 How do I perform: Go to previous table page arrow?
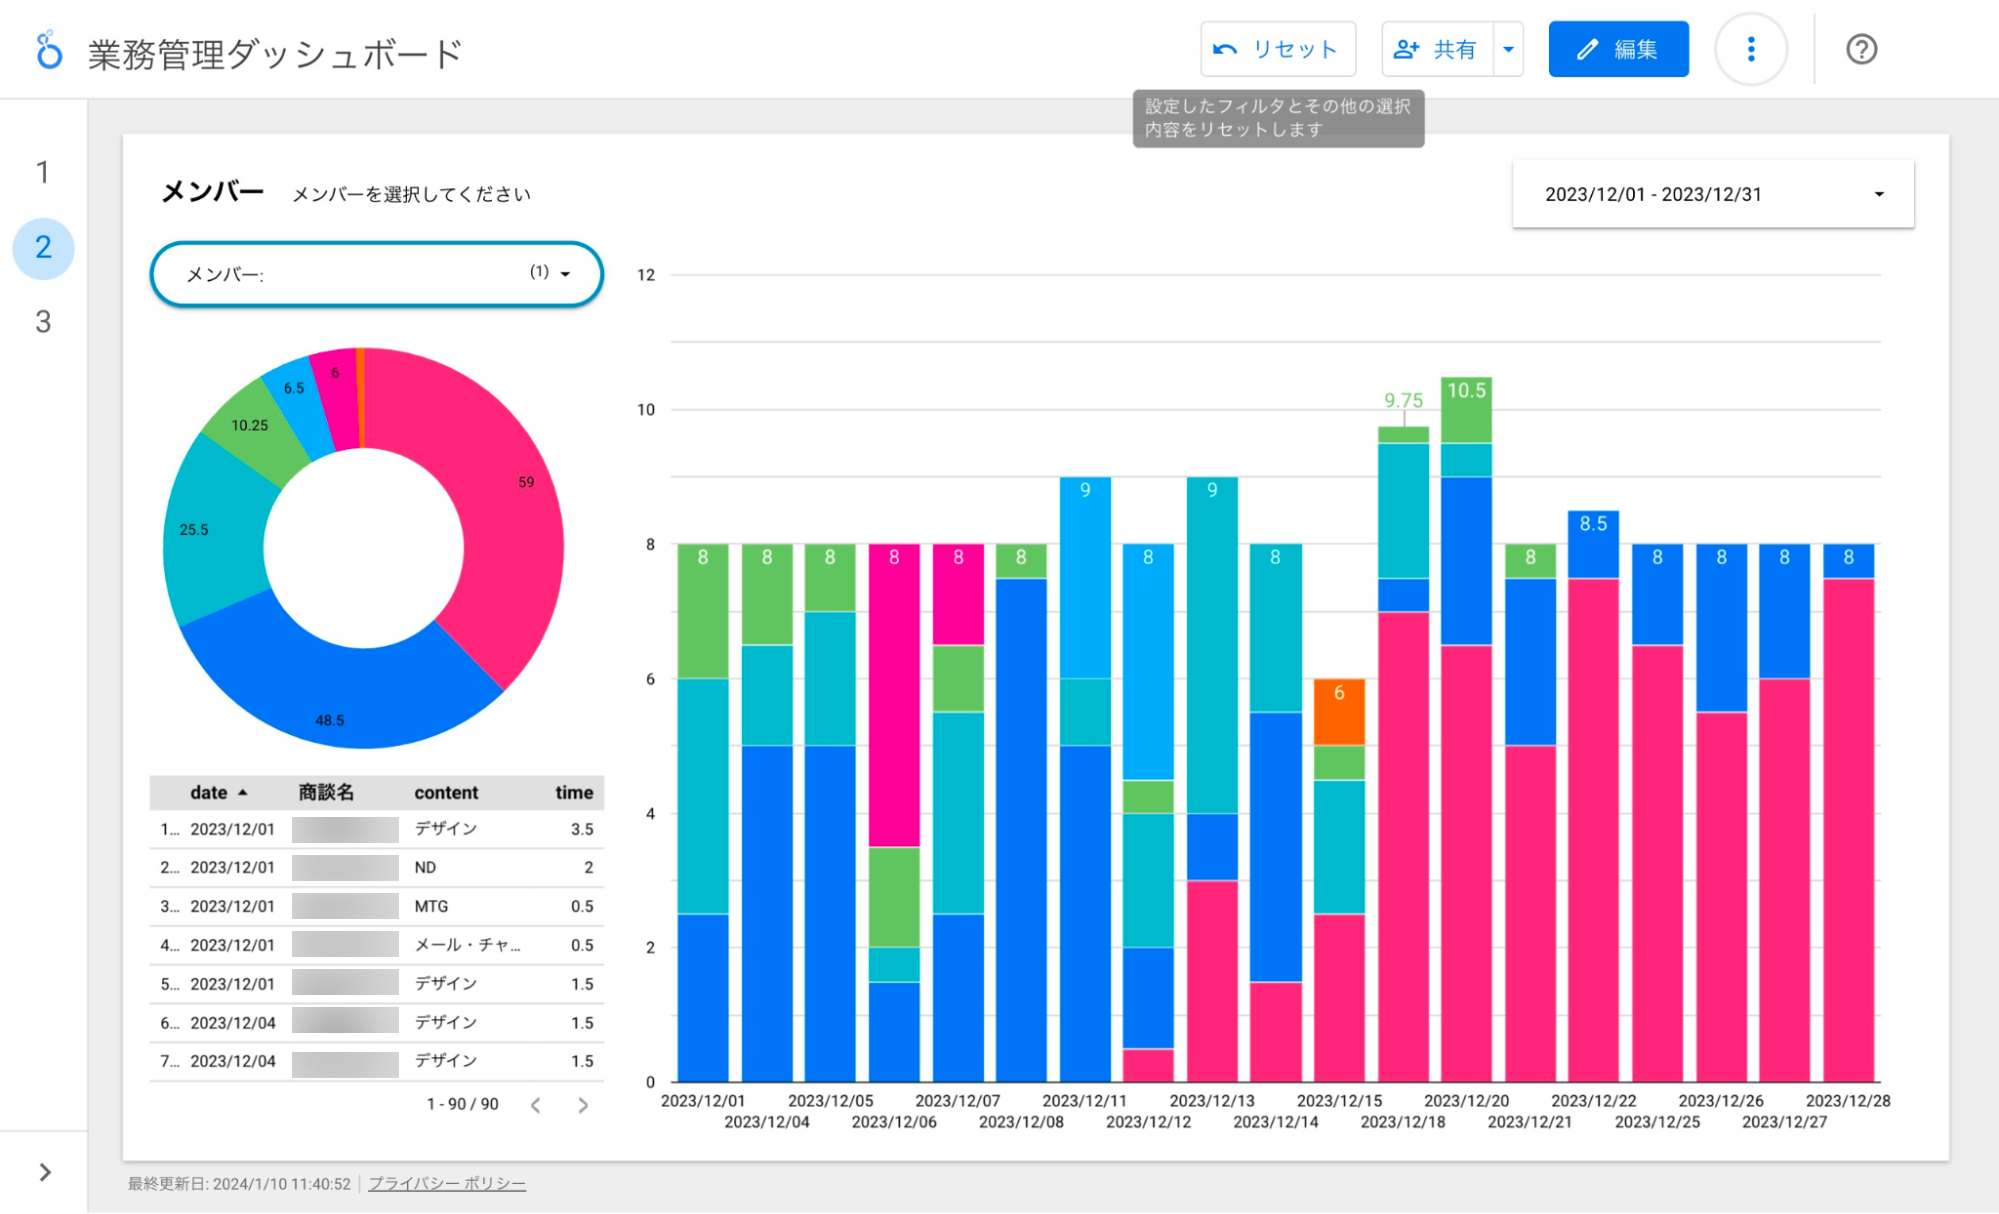[536, 1105]
